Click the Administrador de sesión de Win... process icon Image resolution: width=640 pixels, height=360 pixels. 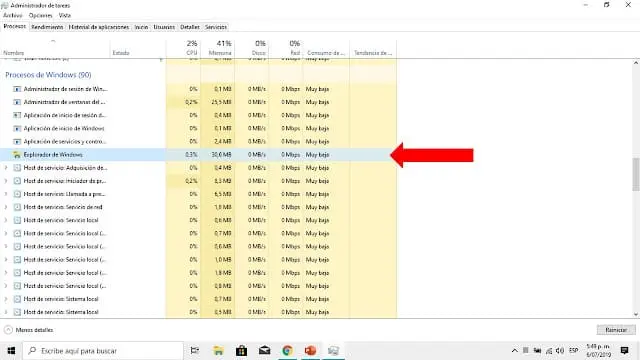tap(17, 89)
